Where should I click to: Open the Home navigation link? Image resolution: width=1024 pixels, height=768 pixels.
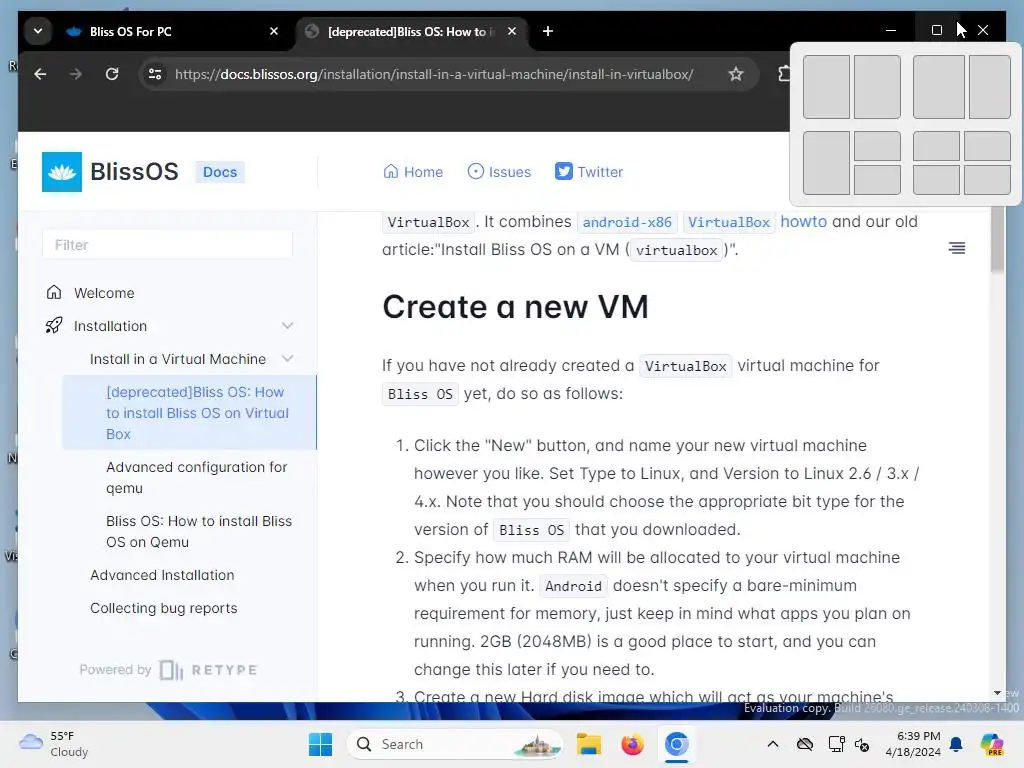coord(413,172)
